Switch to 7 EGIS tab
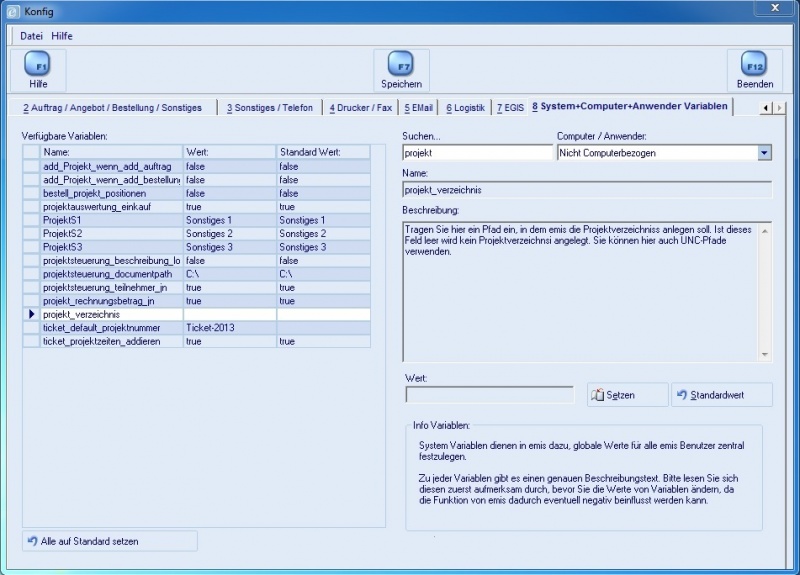Image resolution: width=800 pixels, height=575 pixels. (x=510, y=108)
